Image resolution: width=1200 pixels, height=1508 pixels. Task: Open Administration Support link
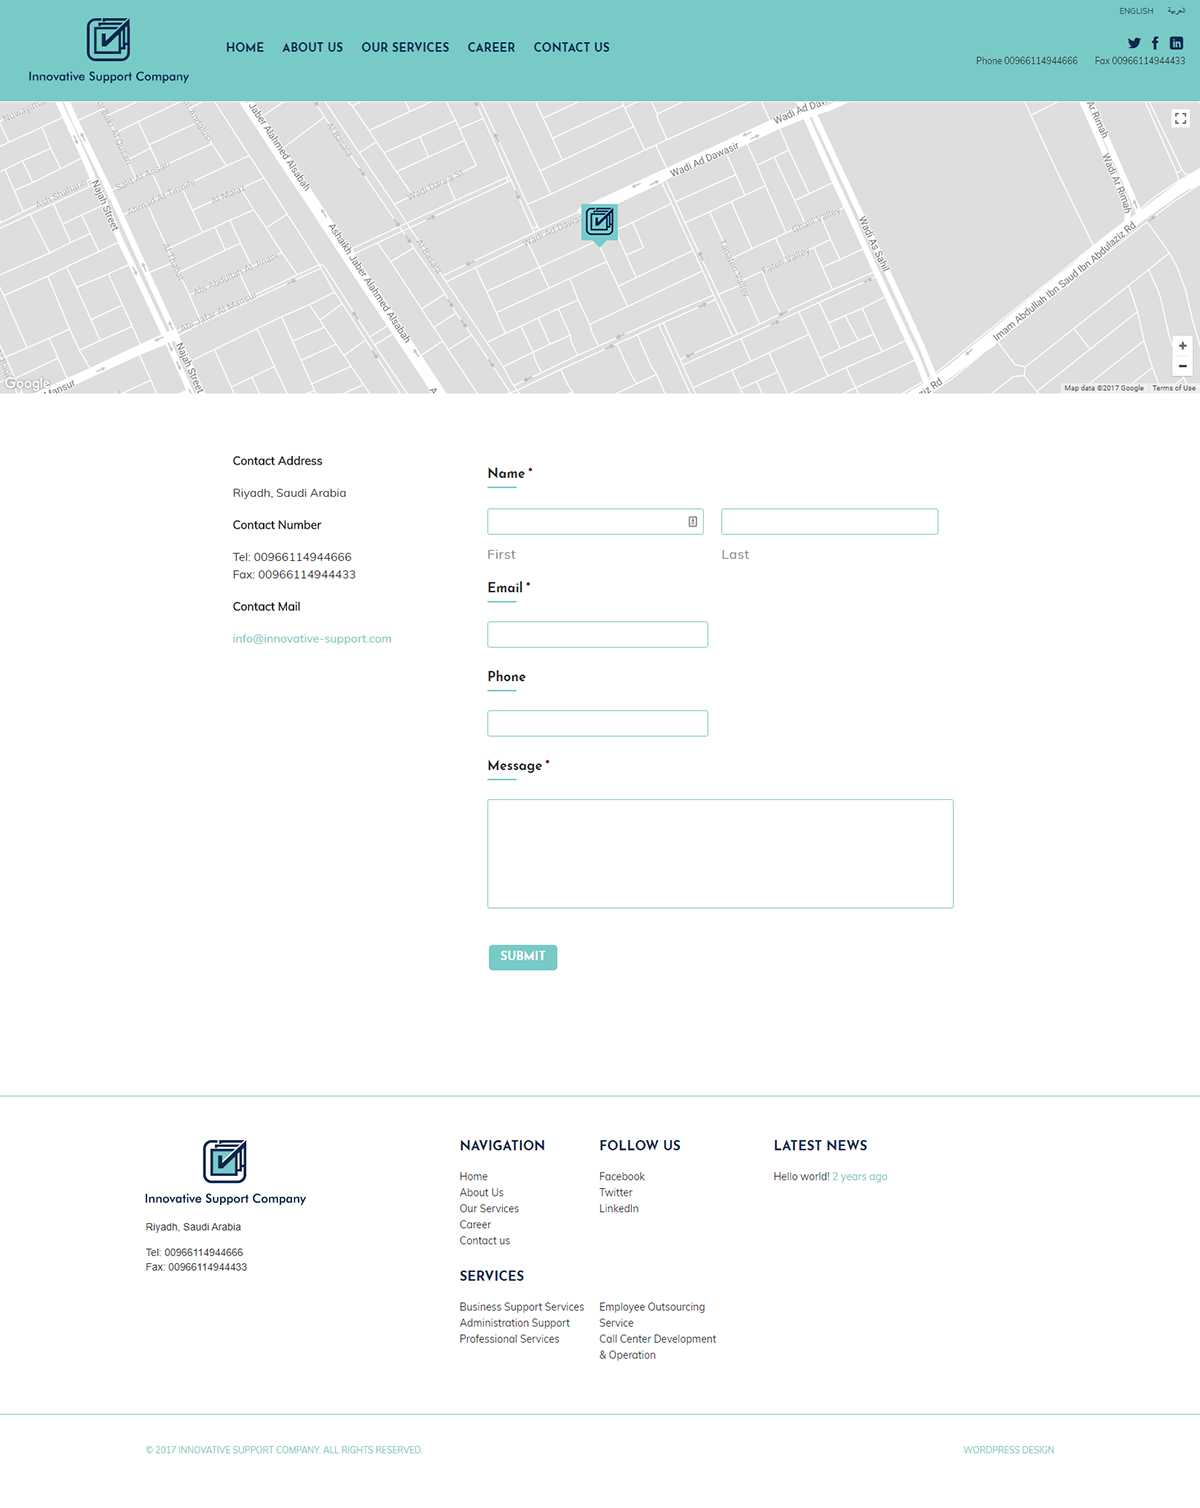514,1323
